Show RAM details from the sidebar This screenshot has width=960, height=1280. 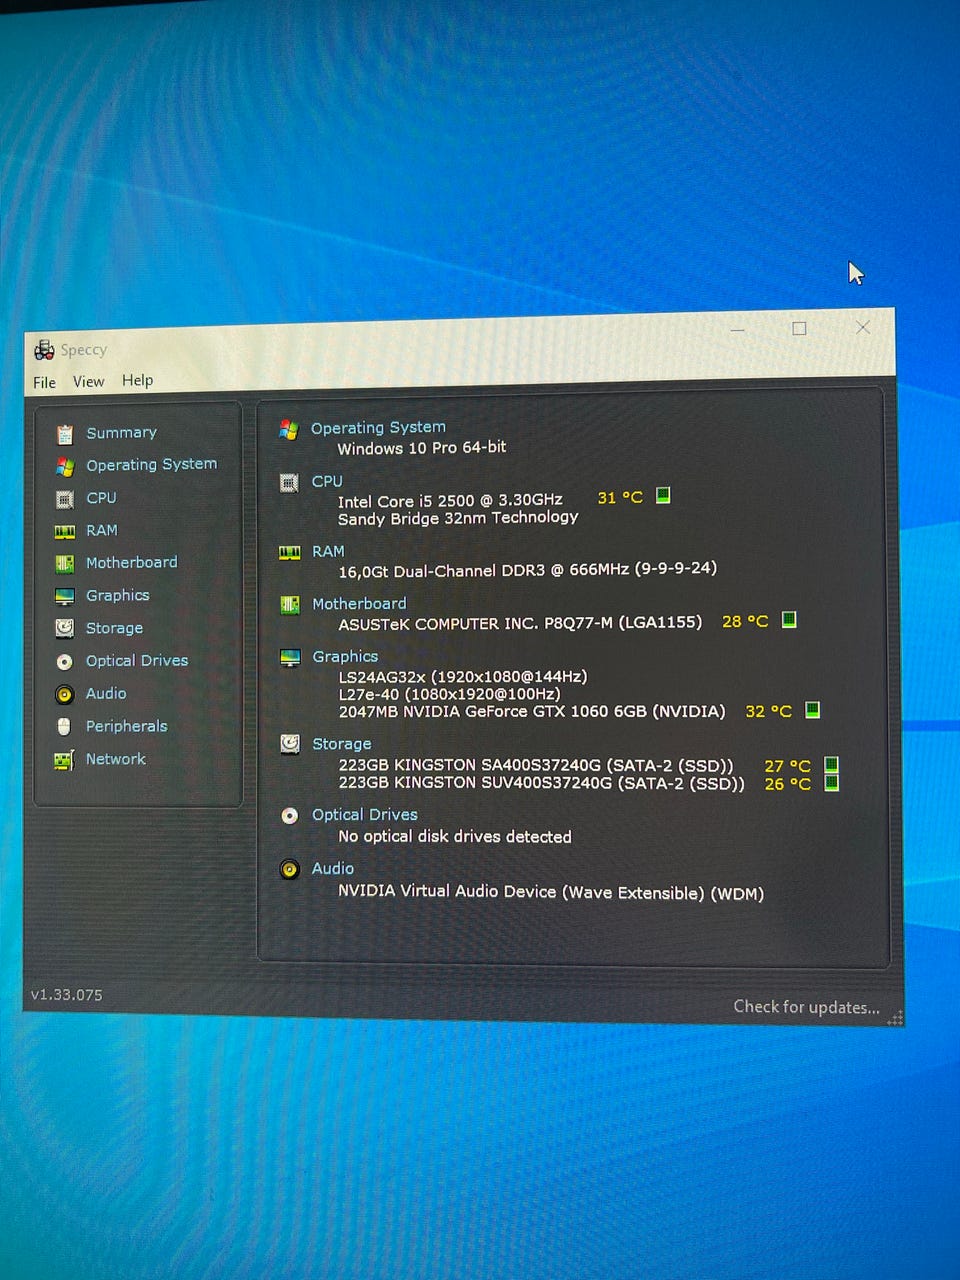click(x=102, y=531)
